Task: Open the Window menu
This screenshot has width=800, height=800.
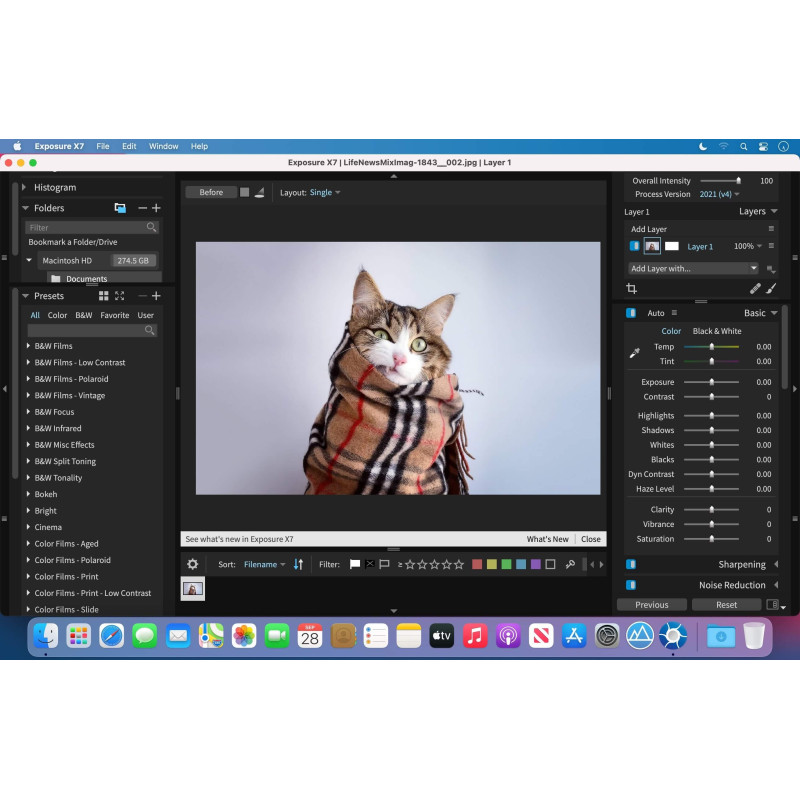Action: pos(164,146)
